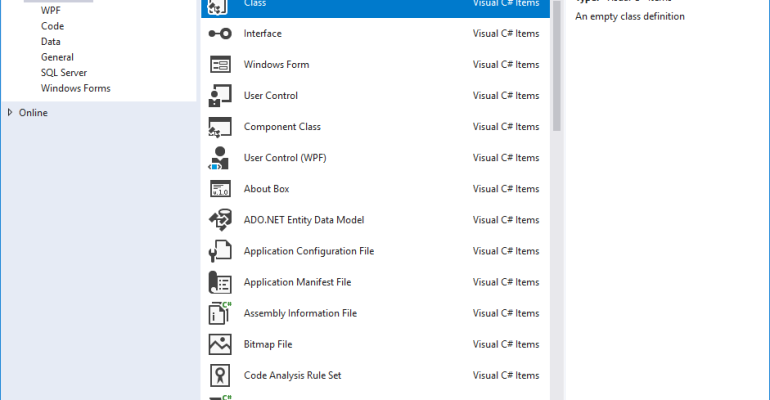Click the 'Component Class' template name
770x400 pixels.
point(282,127)
